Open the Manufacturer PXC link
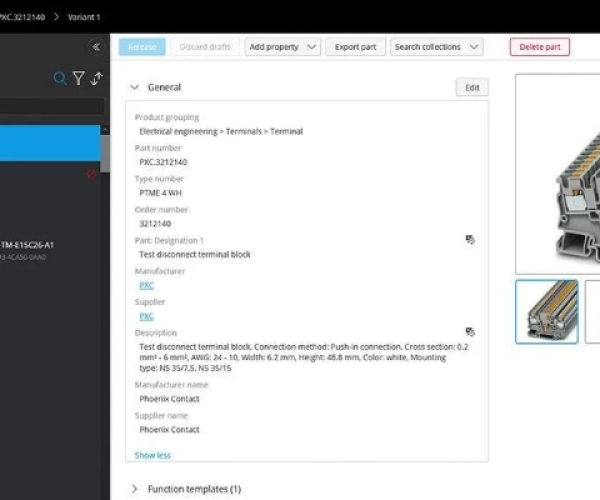The width and height of the screenshot is (600, 500). [x=146, y=285]
